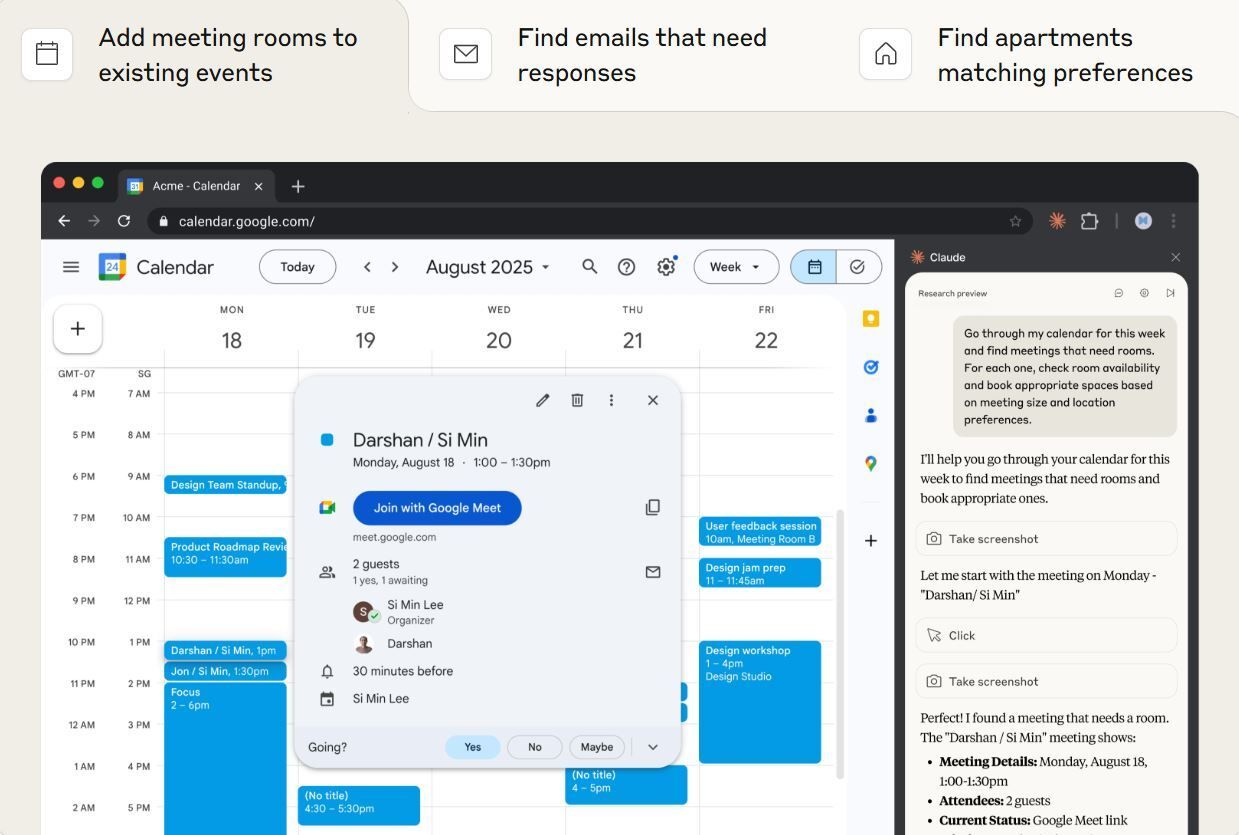
Task: RSVP Yes to the event
Action: click(x=473, y=747)
